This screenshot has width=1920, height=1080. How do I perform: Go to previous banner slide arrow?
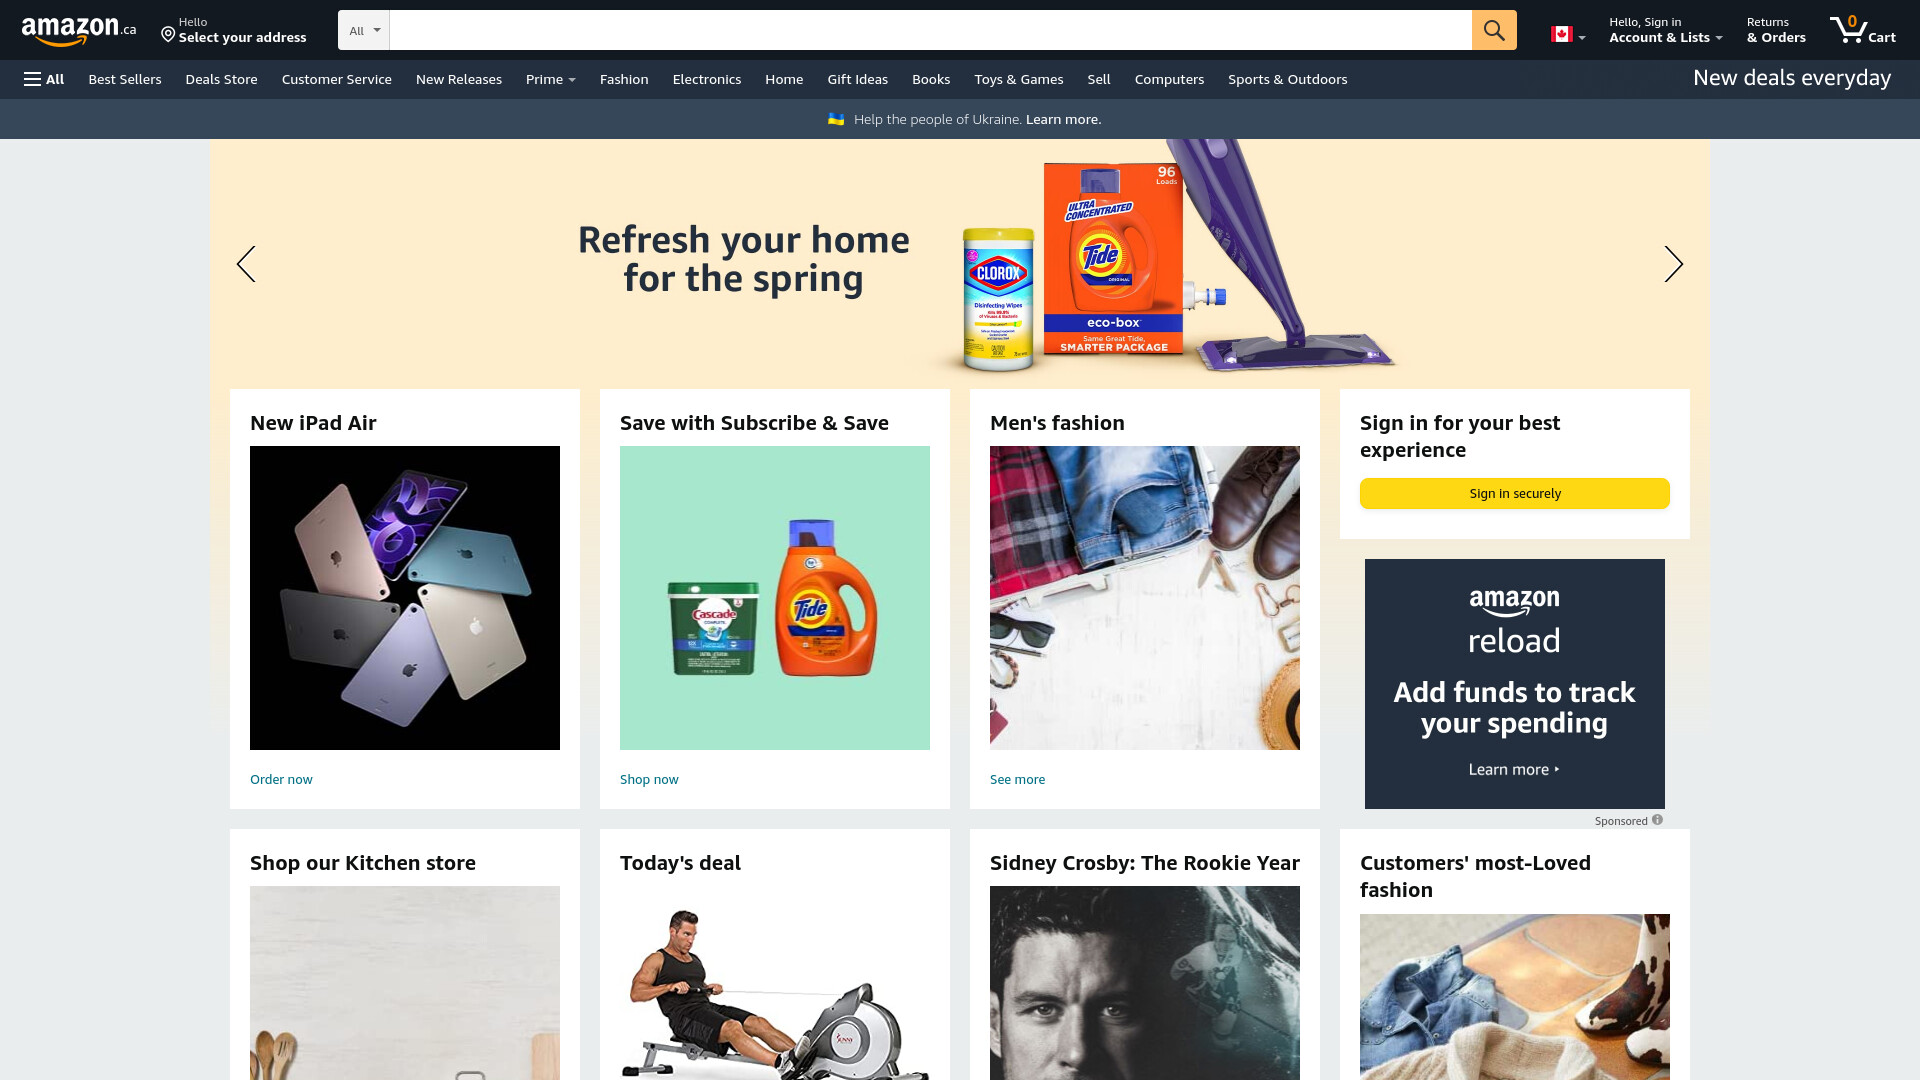click(246, 264)
